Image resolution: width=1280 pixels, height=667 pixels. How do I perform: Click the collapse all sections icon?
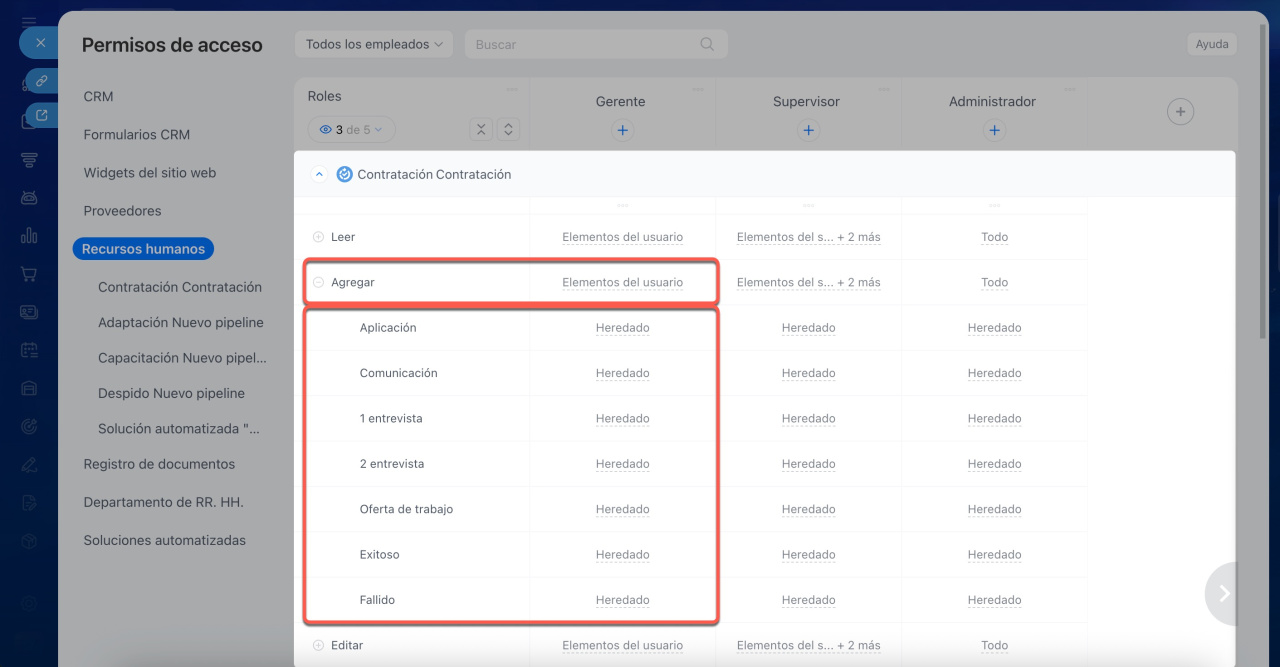click(x=481, y=129)
